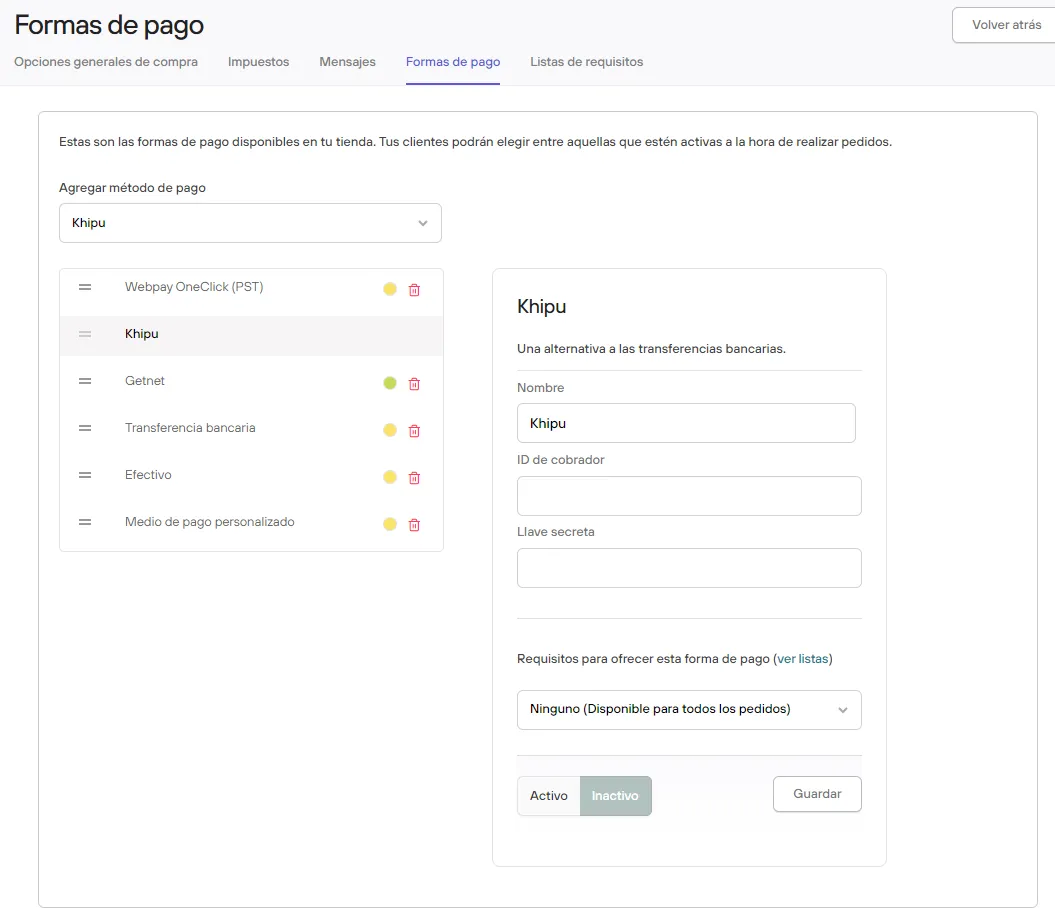Click yellow status dot of Medio de pago personalizado
Viewport: 1055px width, 913px height.
pyautogui.click(x=390, y=525)
